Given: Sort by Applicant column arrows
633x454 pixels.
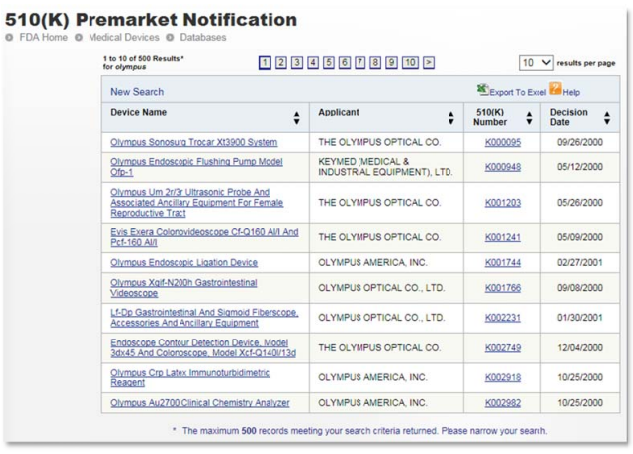Looking at the screenshot, I should 453,118.
